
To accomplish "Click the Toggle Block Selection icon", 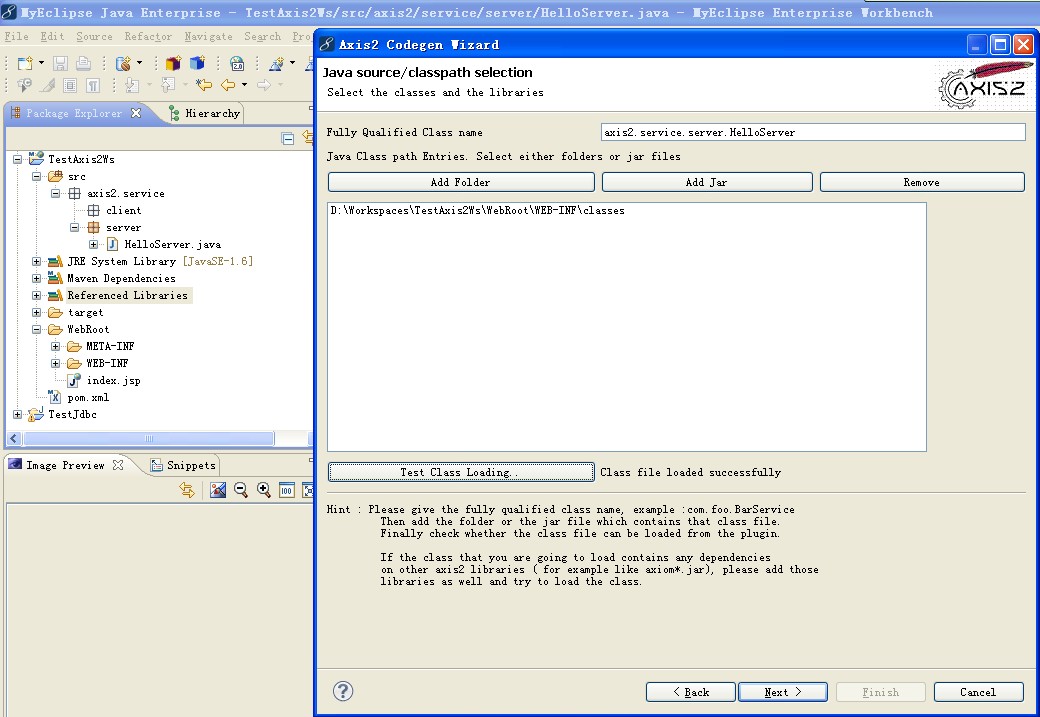I will [x=70, y=85].
